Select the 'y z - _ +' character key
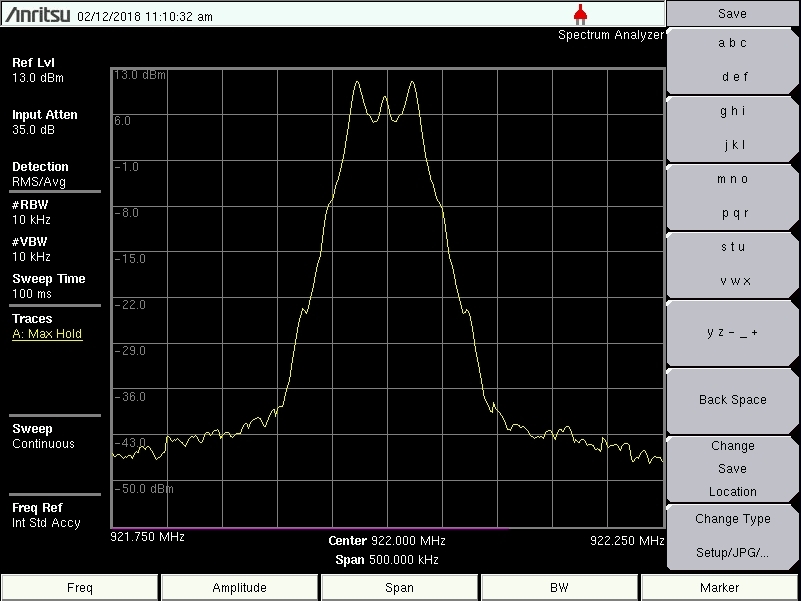 point(733,333)
